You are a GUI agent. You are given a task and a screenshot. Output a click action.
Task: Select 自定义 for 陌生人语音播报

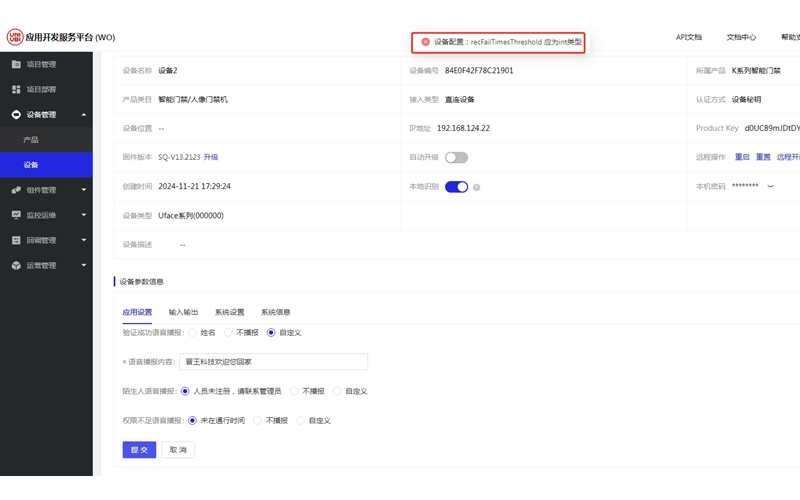click(x=337, y=391)
